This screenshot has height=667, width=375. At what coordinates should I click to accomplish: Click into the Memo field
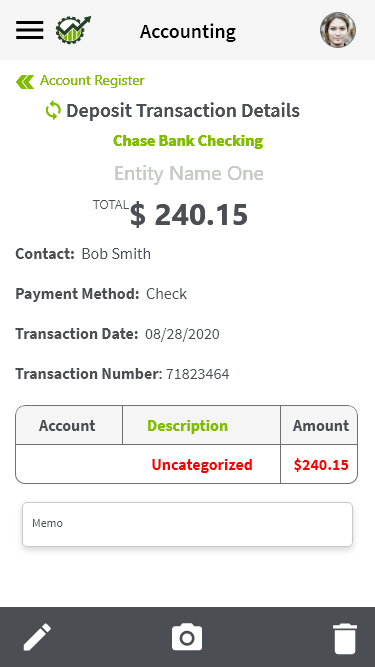188,524
